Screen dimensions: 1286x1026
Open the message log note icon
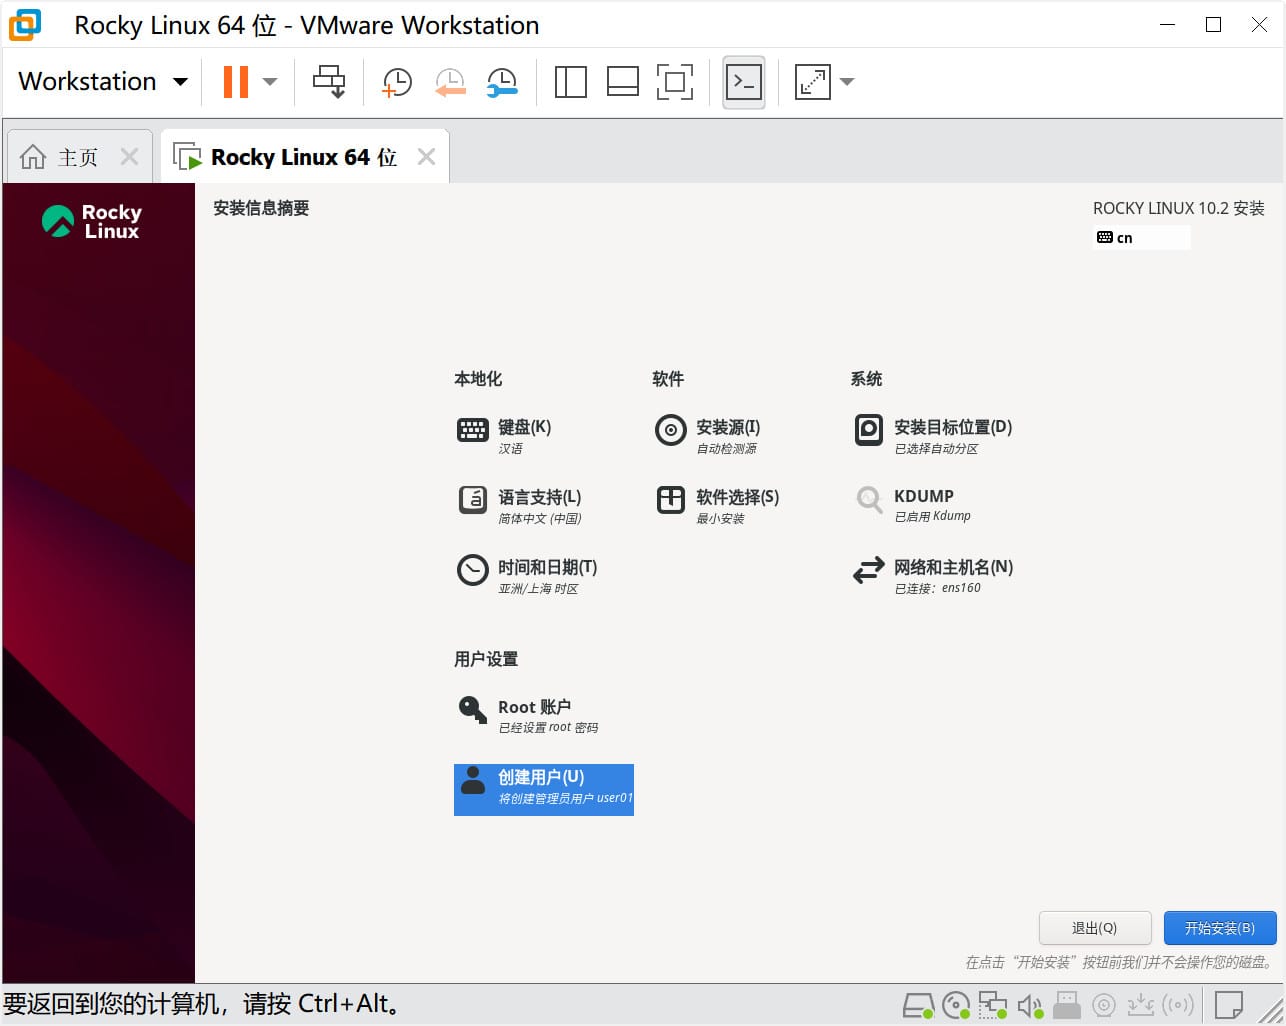(x=1229, y=1004)
